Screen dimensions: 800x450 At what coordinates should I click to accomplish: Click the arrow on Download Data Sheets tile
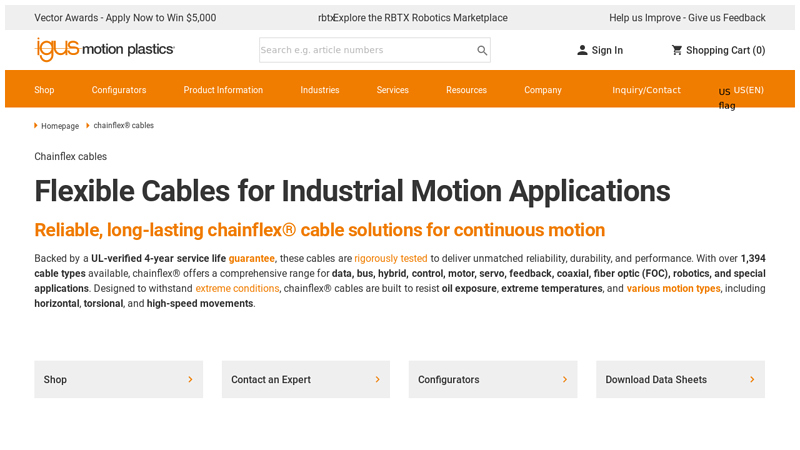(x=752, y=380)
